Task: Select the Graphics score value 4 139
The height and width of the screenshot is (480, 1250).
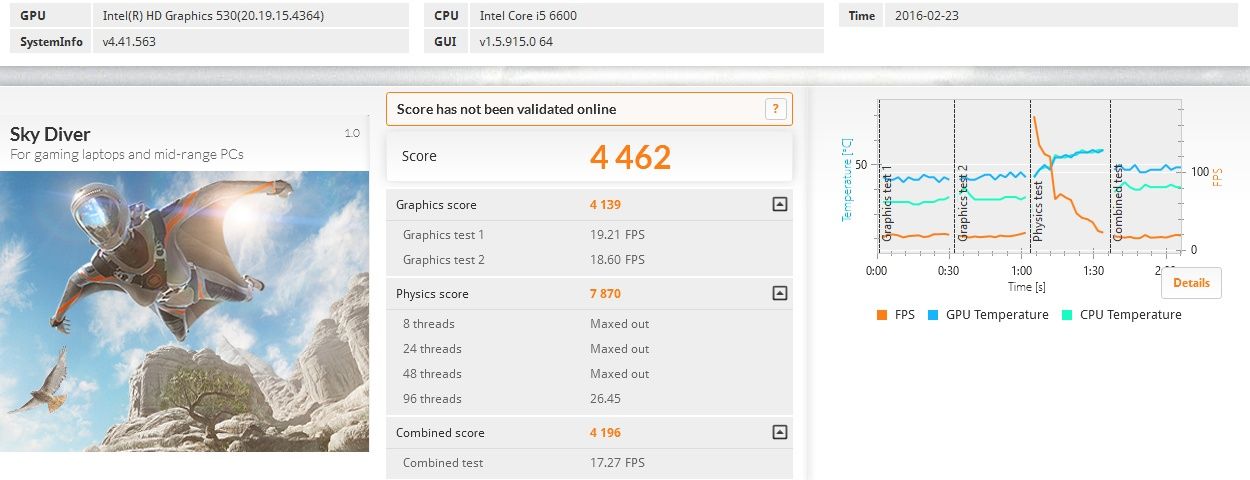Action: point(606,205)
